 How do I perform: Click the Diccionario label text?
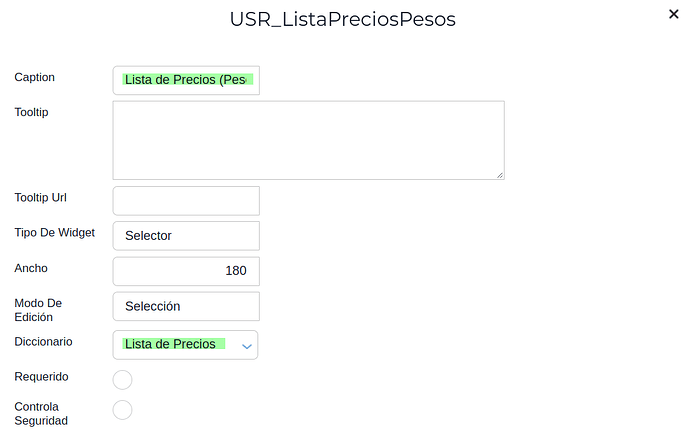point(44,341)
